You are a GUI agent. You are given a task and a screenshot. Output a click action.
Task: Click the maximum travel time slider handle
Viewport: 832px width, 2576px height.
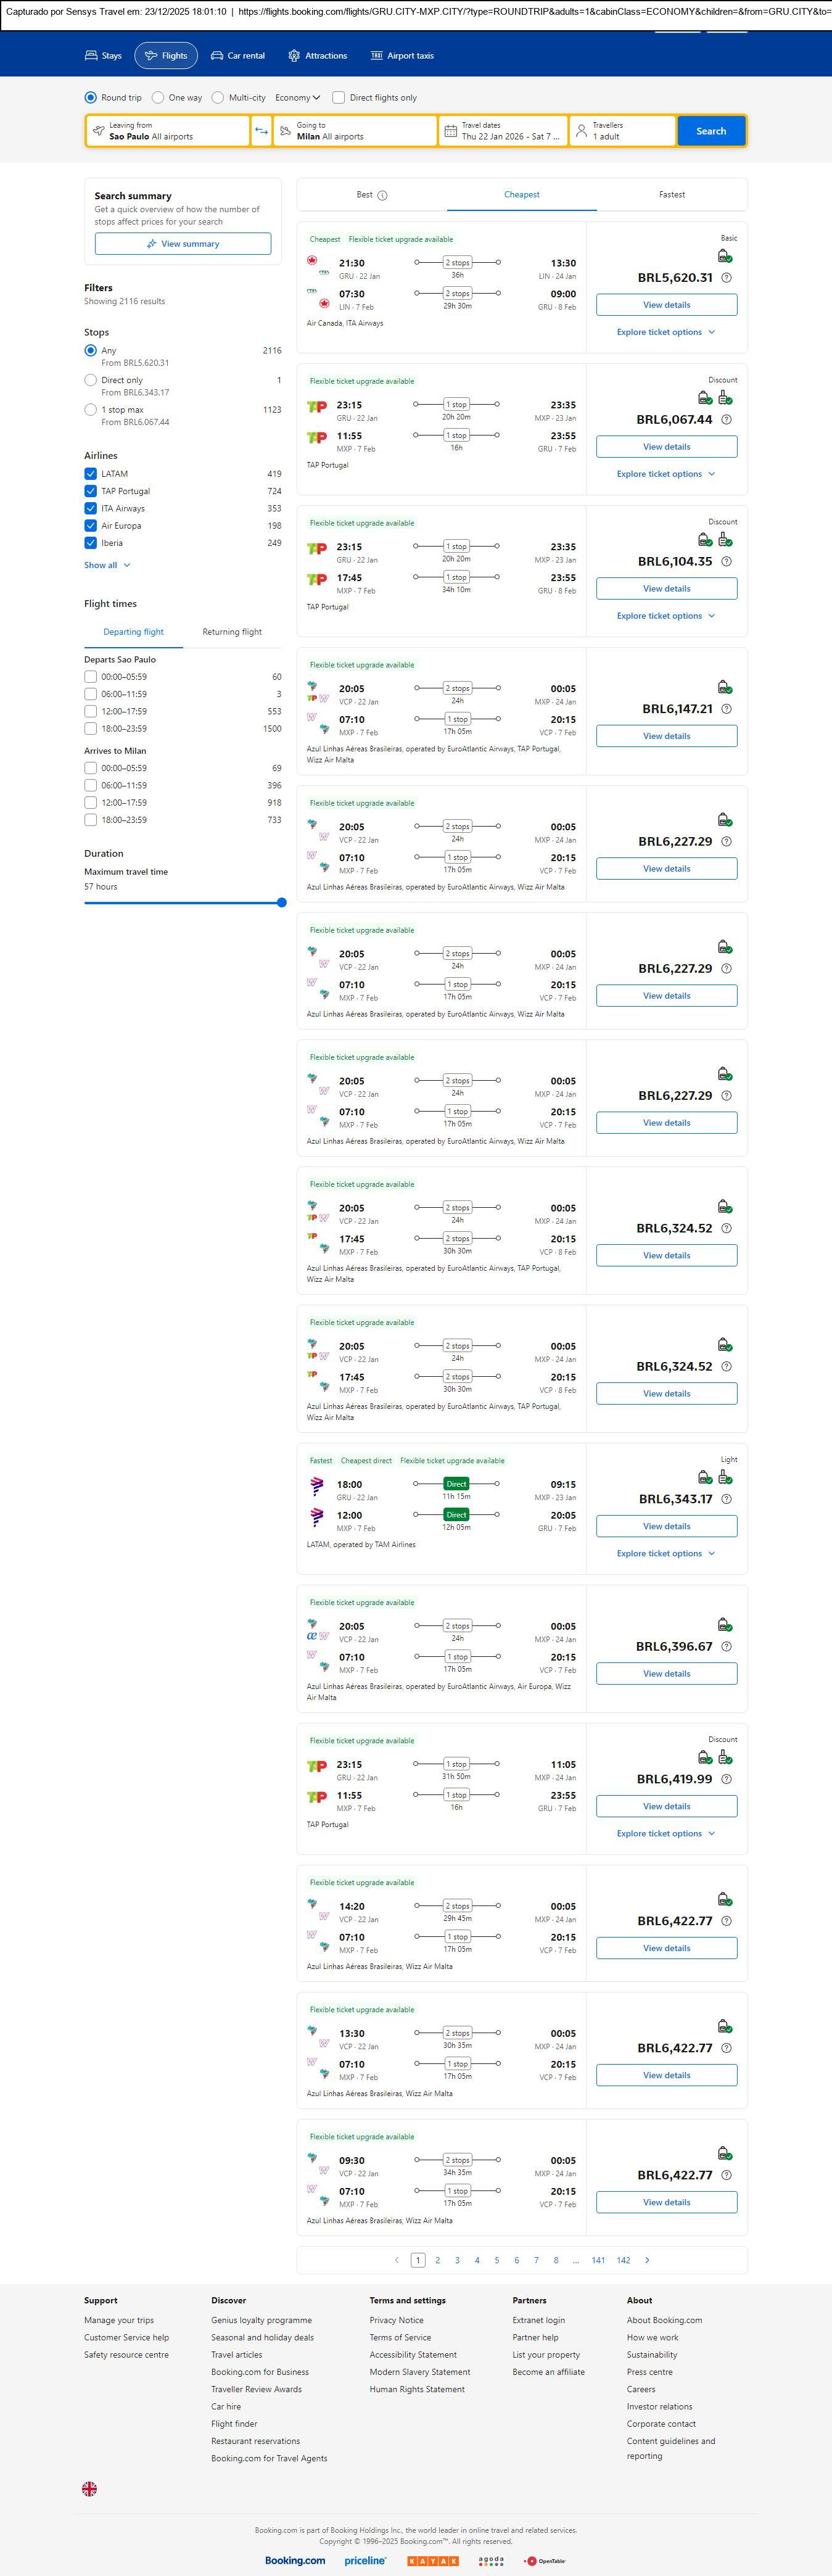click(x=282, y=903)
